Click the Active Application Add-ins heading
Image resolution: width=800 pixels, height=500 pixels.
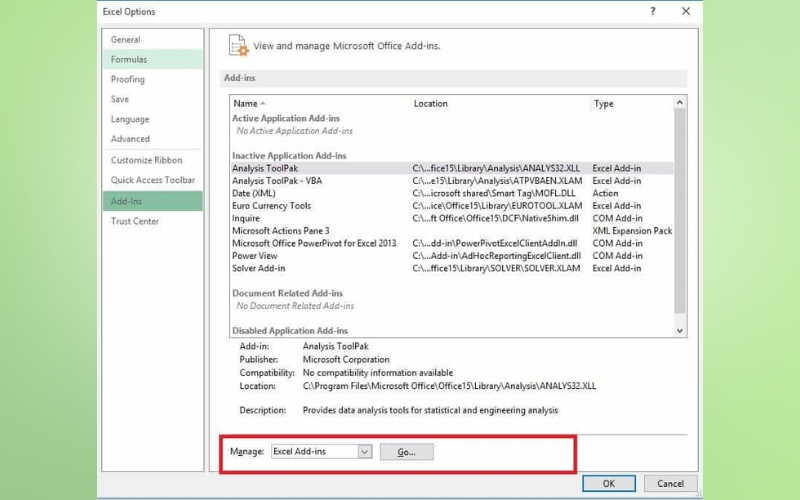click(x=286, y=118)
